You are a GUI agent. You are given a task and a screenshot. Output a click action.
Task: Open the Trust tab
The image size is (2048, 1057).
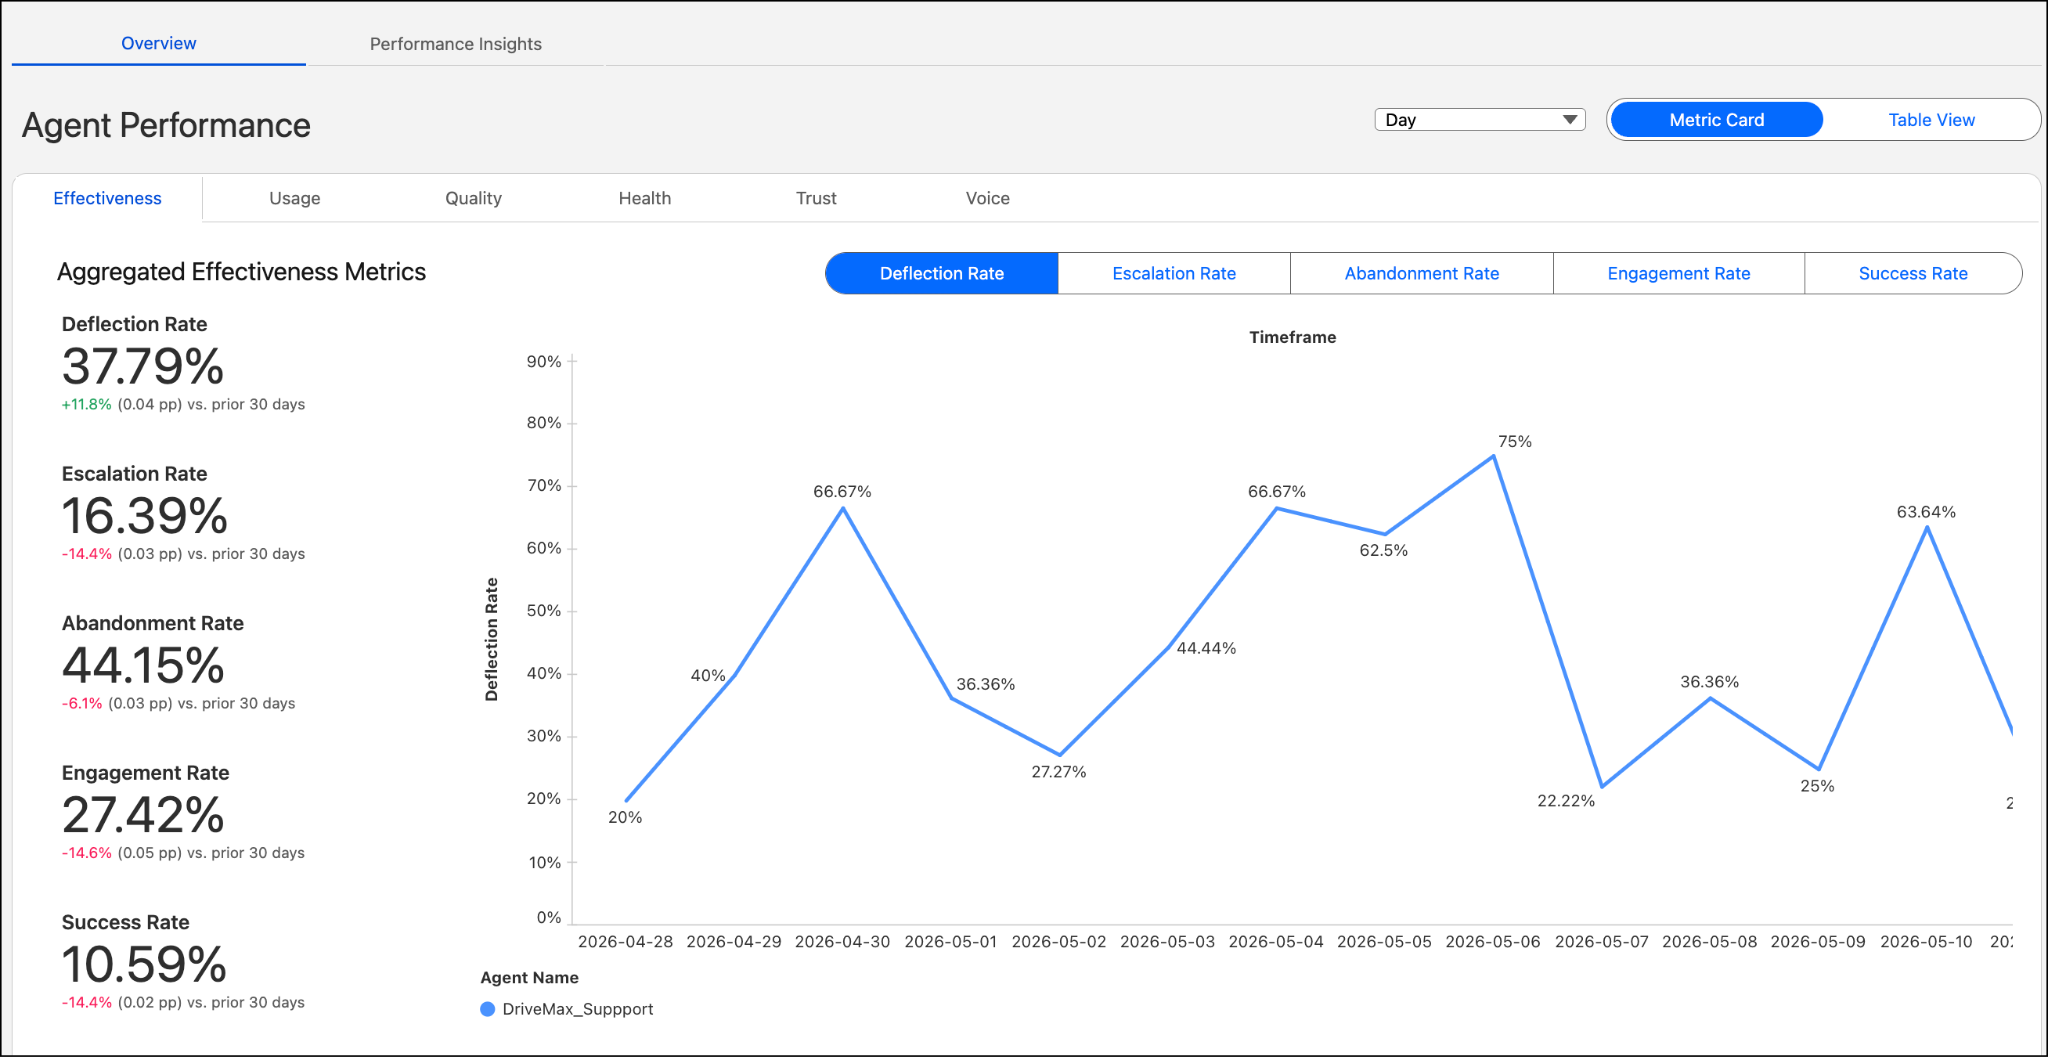click(816, 198)
